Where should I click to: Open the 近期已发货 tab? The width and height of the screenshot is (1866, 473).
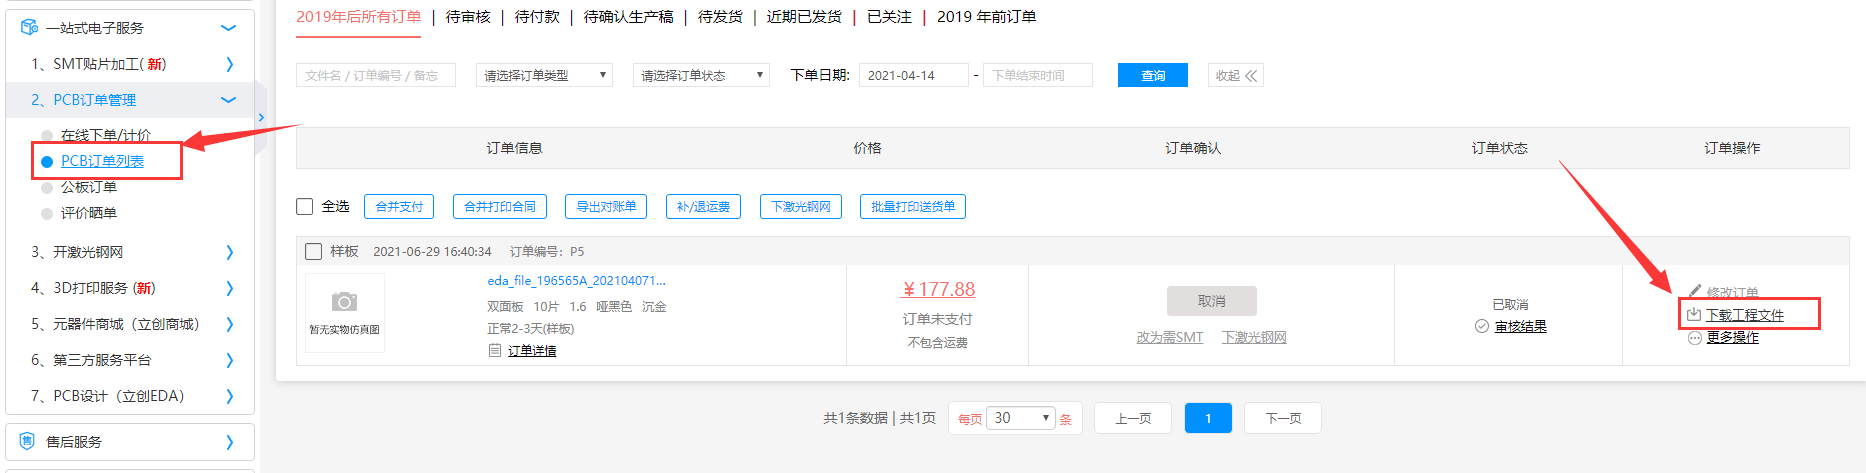click(803, 17)
